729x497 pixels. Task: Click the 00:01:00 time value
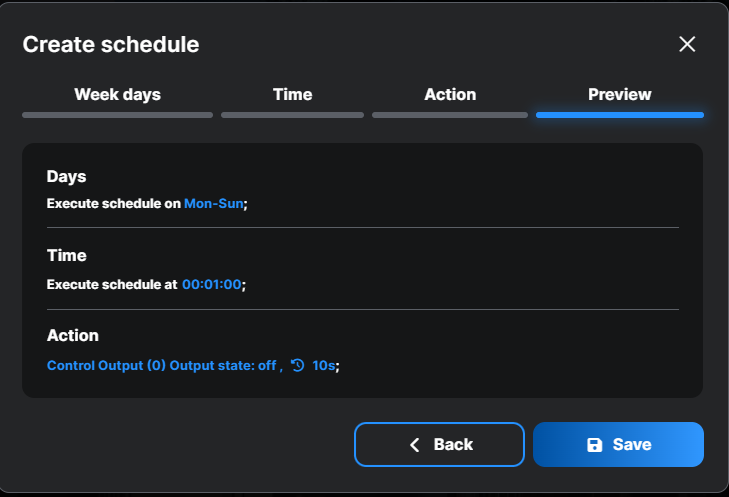212,285
